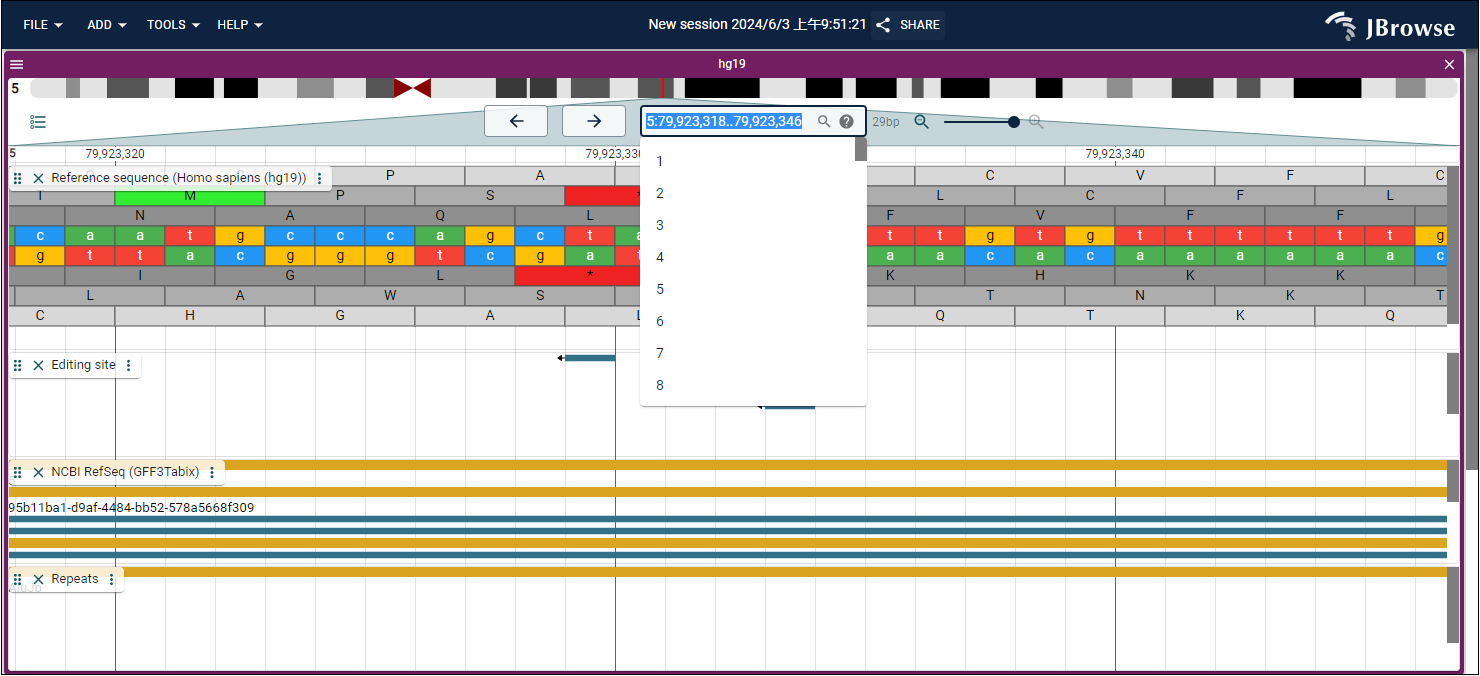Viewport: 1480px width, 676px height.
Task: Click the zoom out magnifier icon
Action: pyautogui.click(x=922, y=122)
